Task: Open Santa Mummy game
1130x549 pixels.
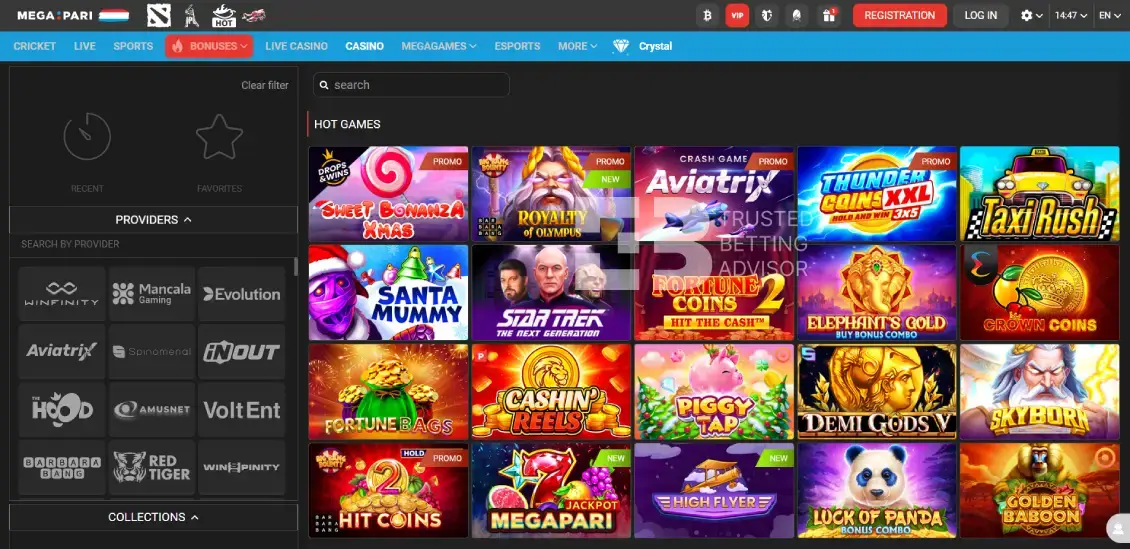Action: click(x=388, y=293)
